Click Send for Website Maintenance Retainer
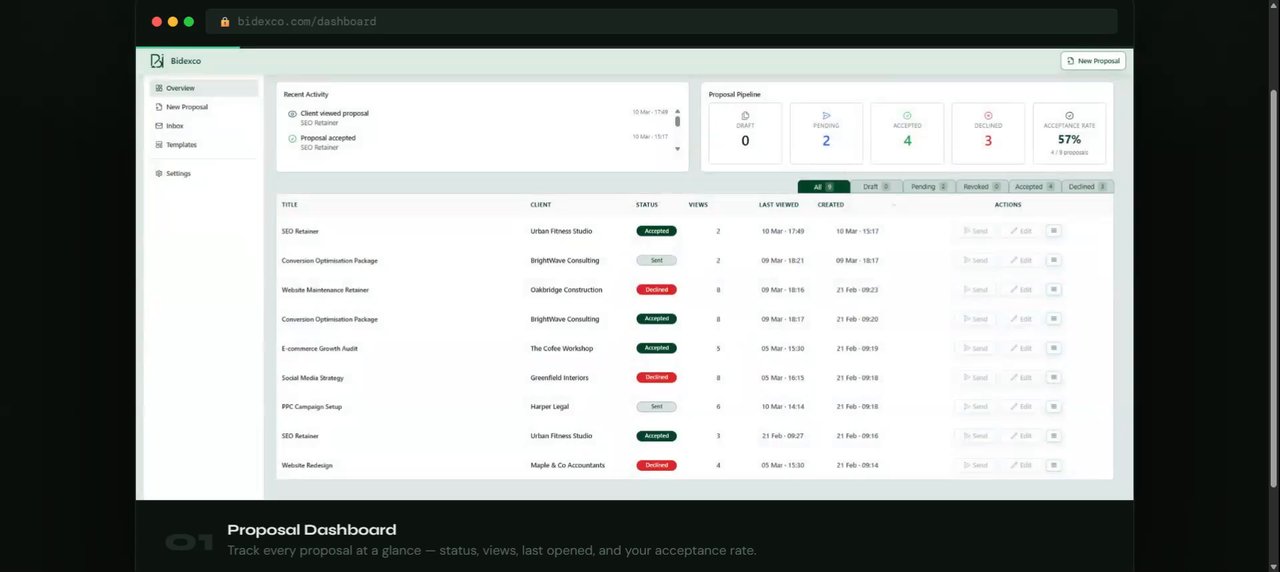The width and height of the screenshot is (1280, 572). (975, 290)
